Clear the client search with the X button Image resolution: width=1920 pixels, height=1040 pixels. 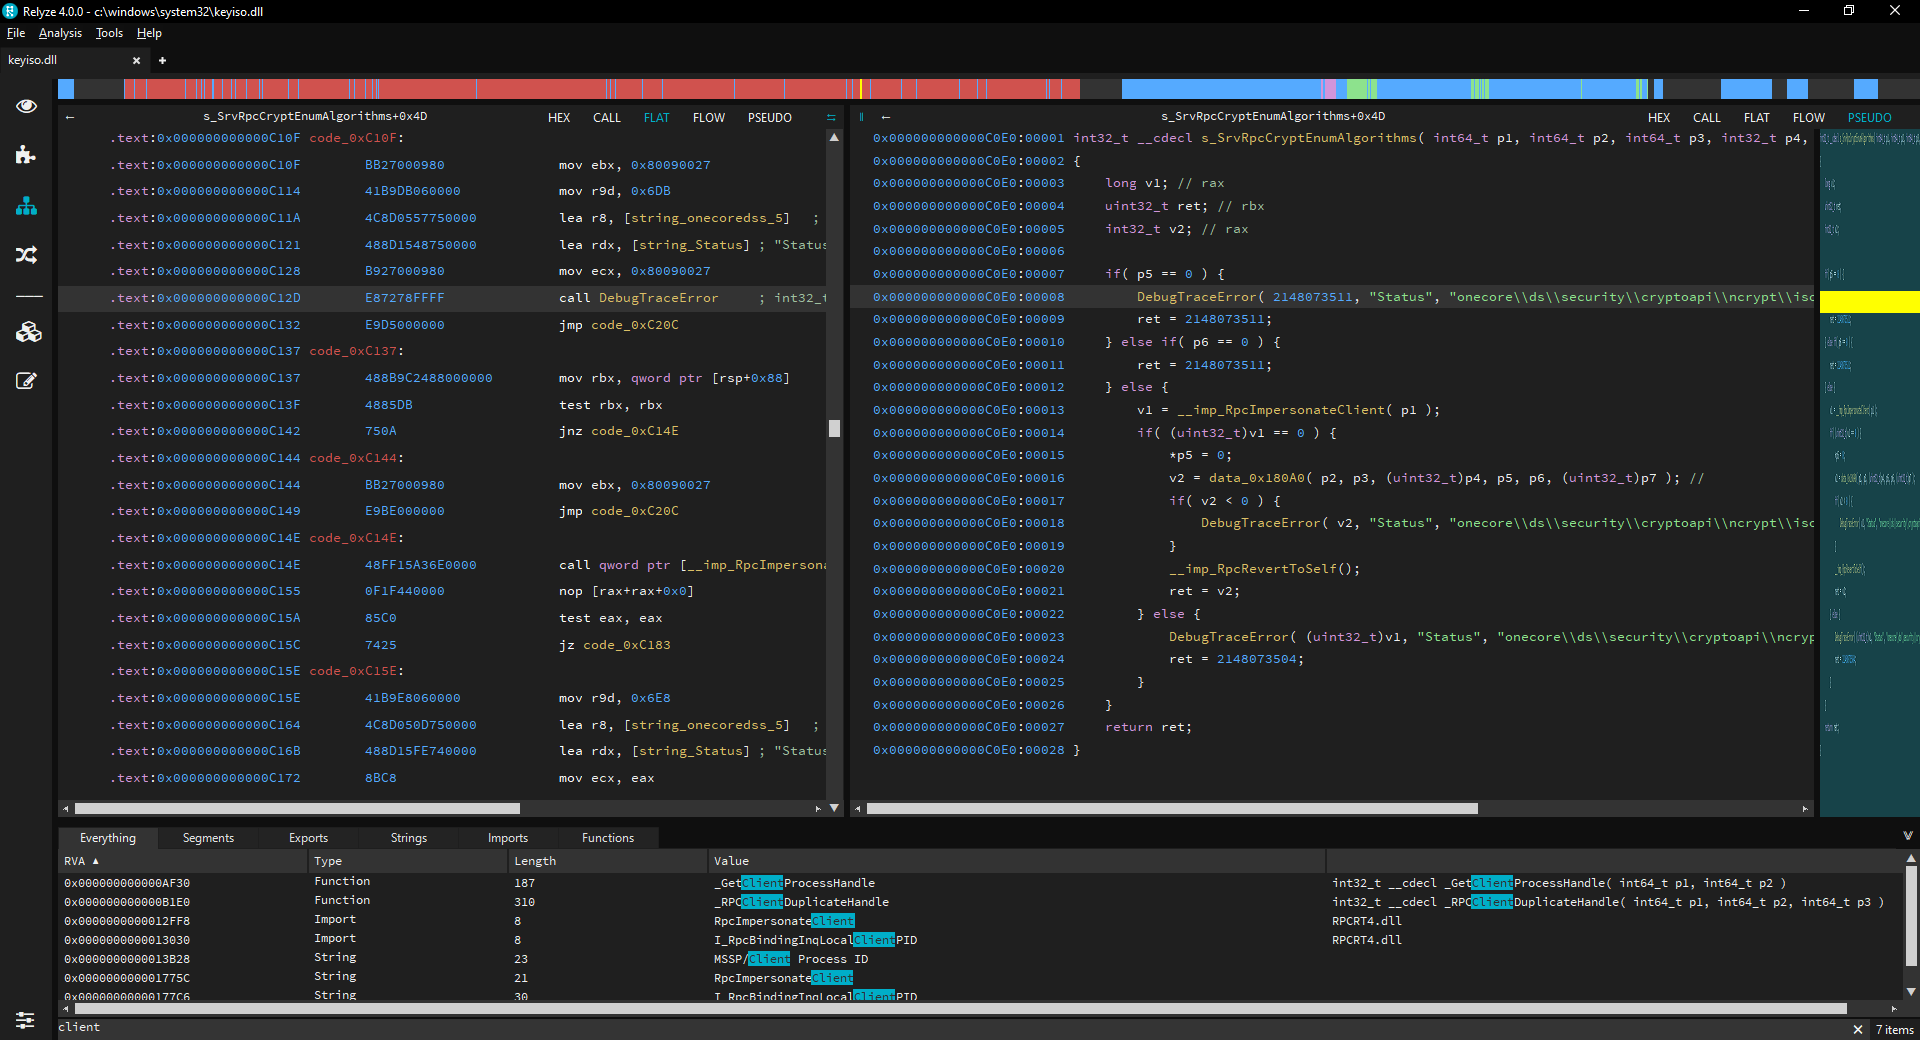click(1858, 1029)
